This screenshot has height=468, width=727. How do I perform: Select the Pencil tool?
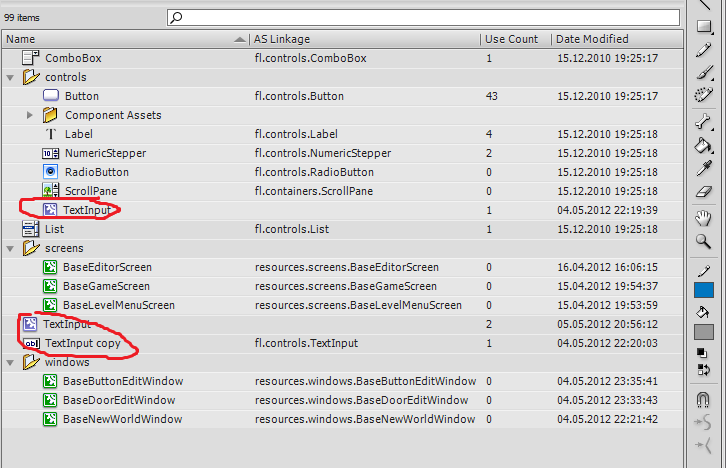[x=704, y=49]
